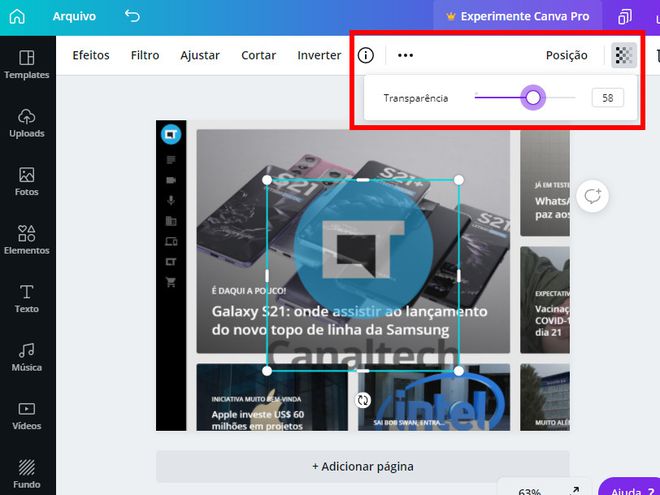Screen dimensions: 660x495
Task: Click the devices icon in design sidebar
Action: tap(171, 241)
